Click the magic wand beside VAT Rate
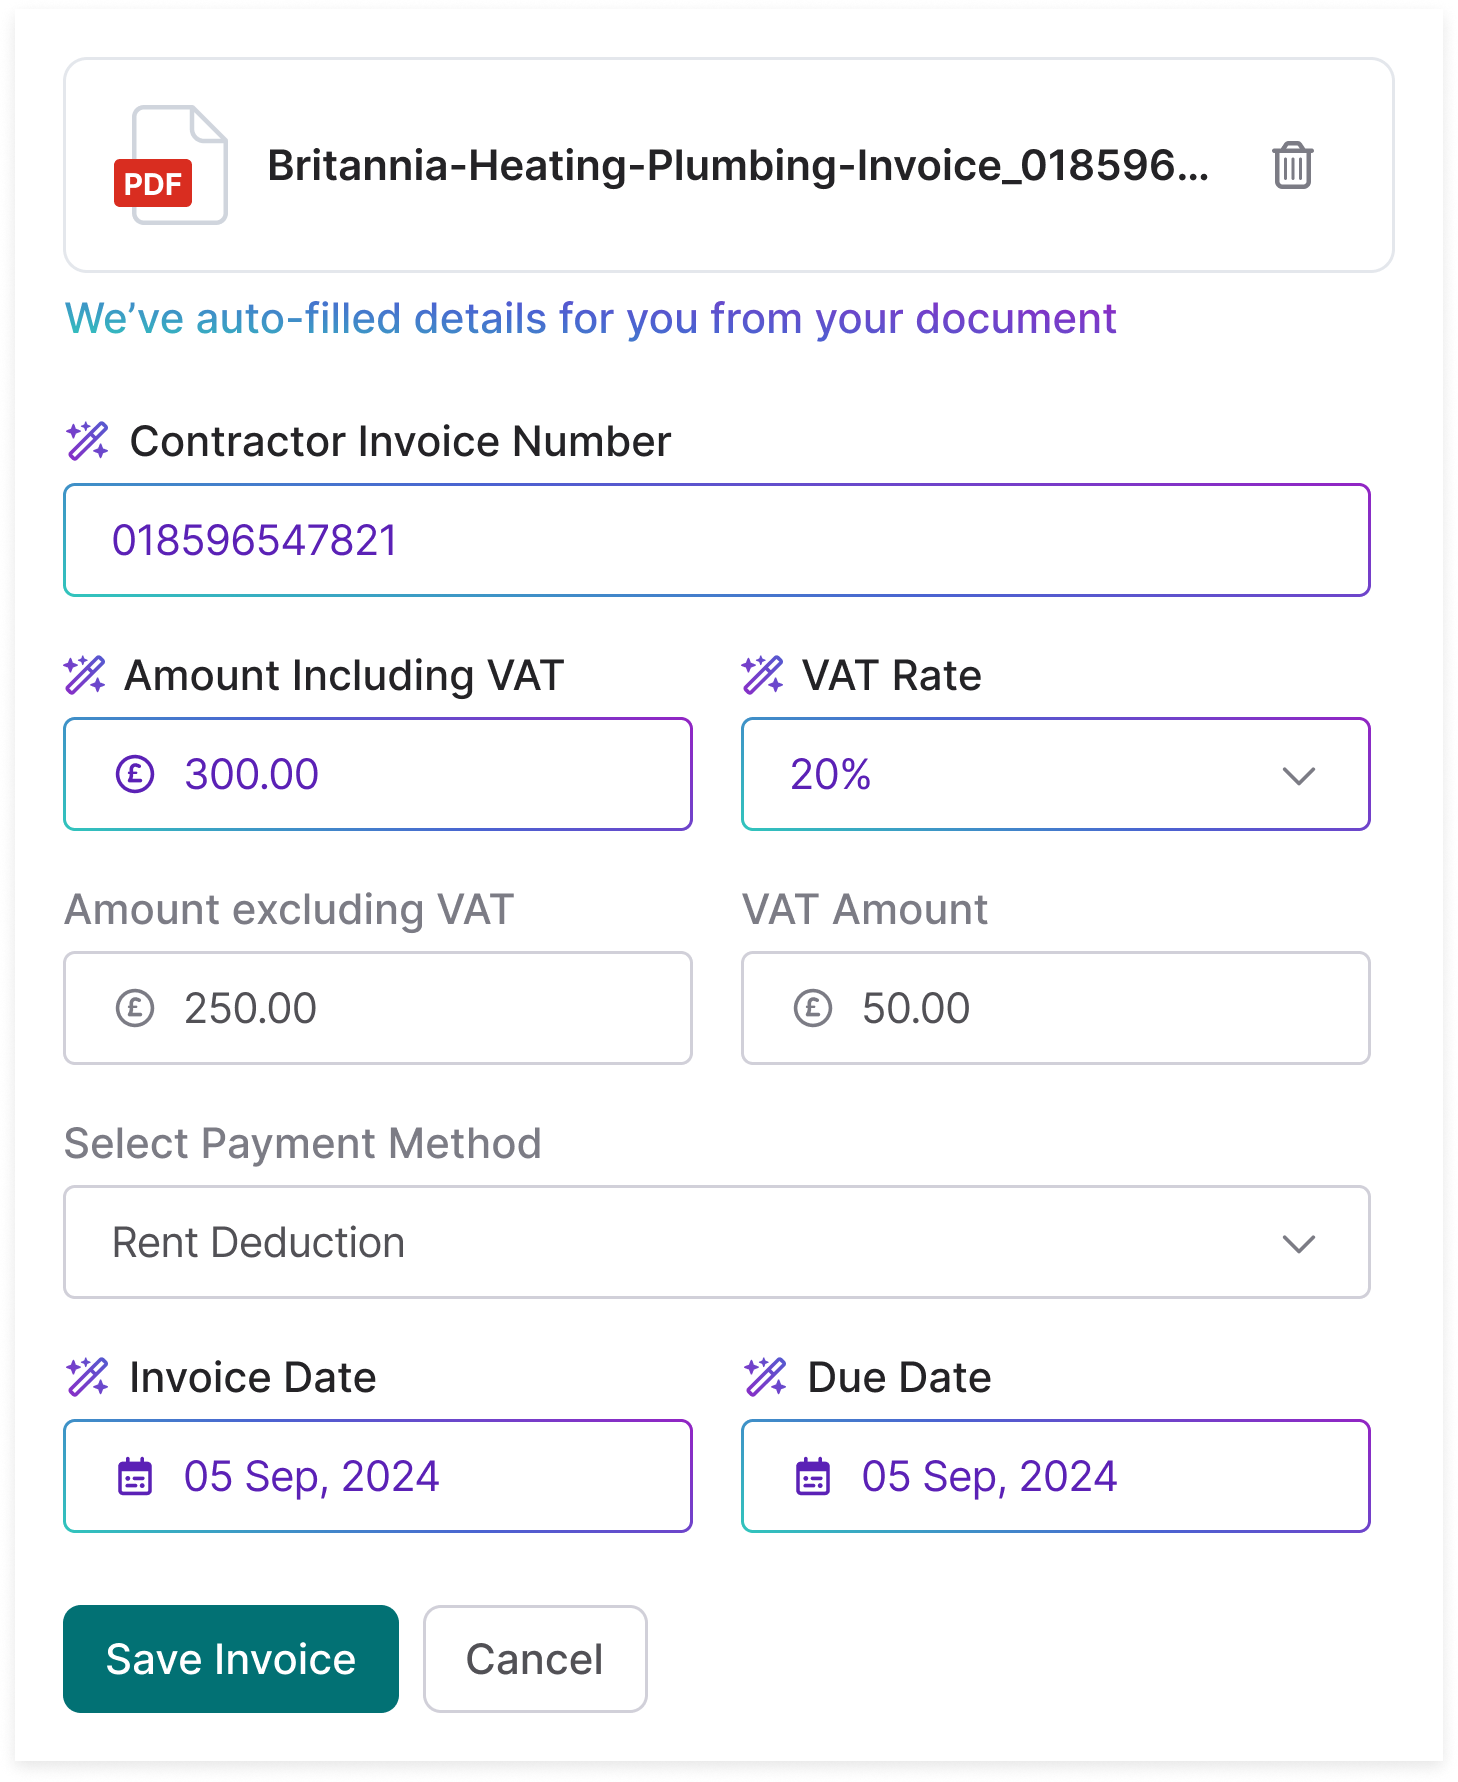The height and width of the screenshot is (1782, 1458). (x=764, y=675)
